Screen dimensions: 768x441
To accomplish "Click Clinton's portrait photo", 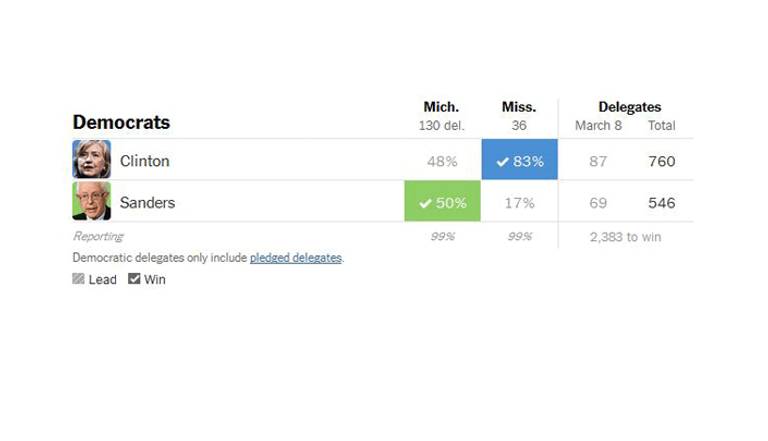I will click(x=91, y=160).
